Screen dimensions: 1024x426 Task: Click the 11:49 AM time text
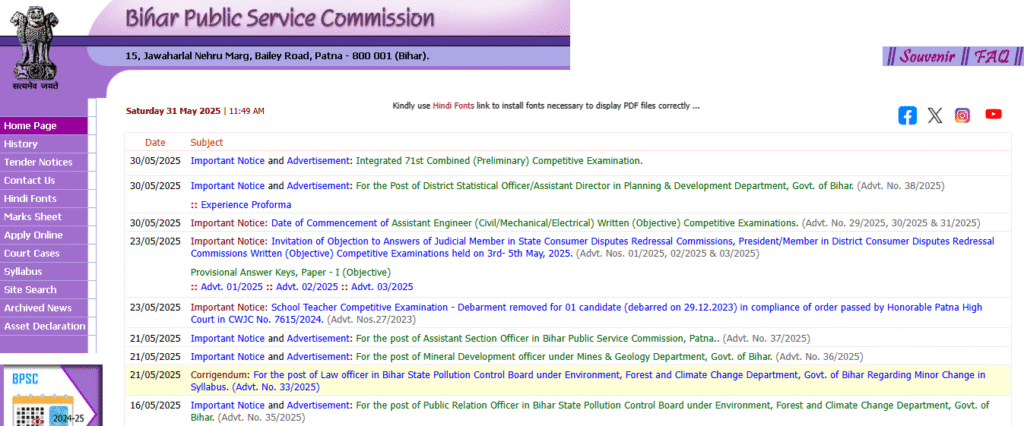(246, 111)
